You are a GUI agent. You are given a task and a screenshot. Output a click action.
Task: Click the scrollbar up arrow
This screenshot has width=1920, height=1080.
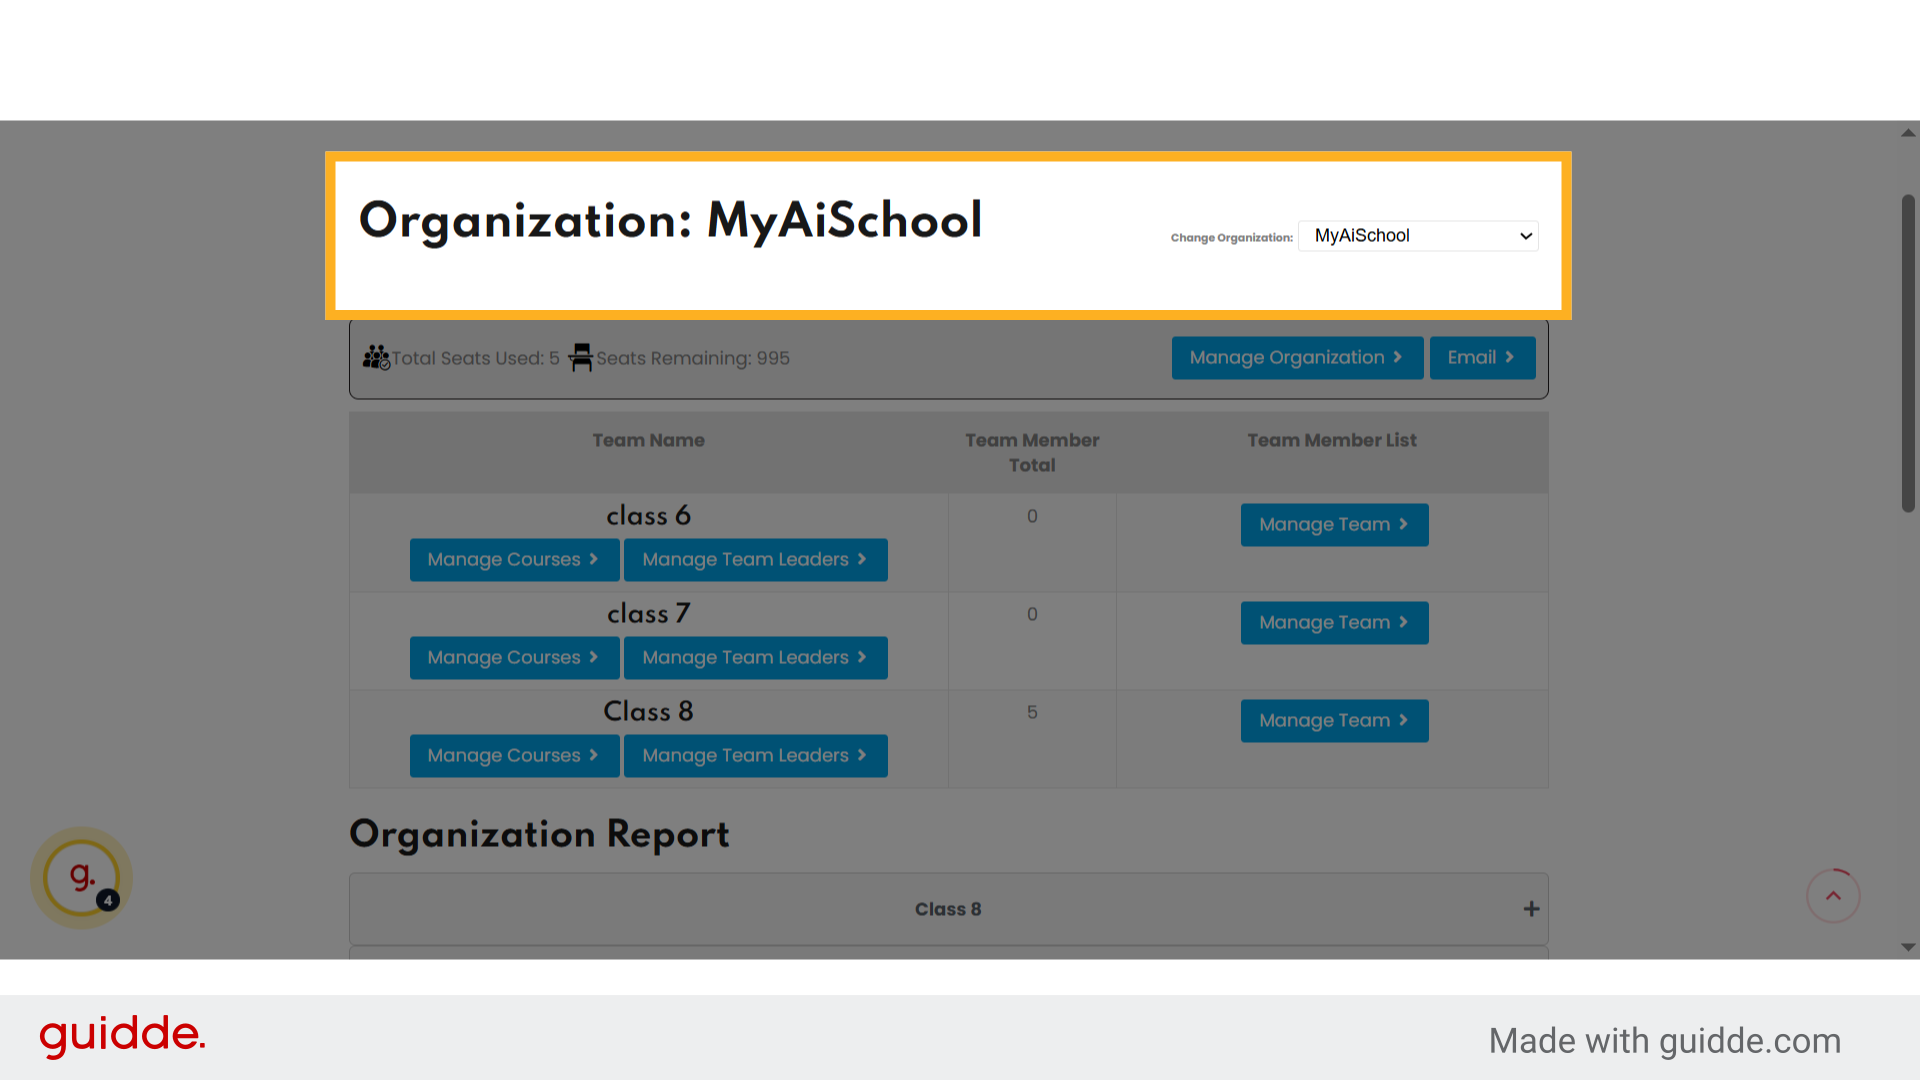pyautogui.click(x=1907, y=133)
